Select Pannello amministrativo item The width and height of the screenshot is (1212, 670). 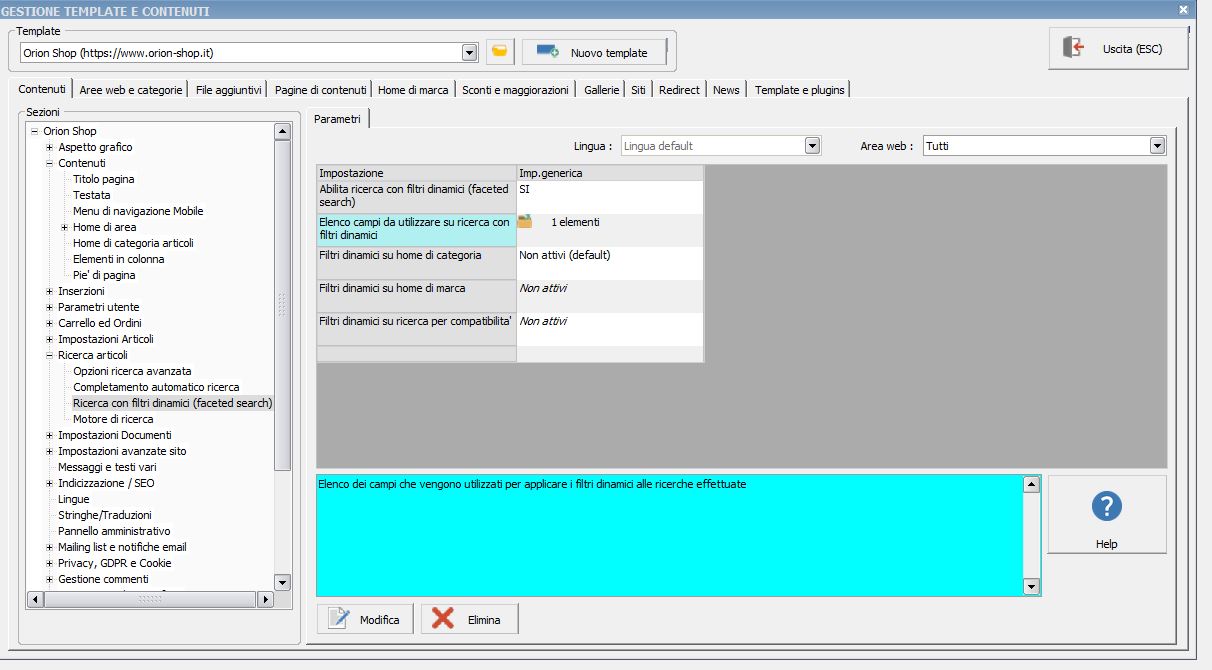[114, 531]
